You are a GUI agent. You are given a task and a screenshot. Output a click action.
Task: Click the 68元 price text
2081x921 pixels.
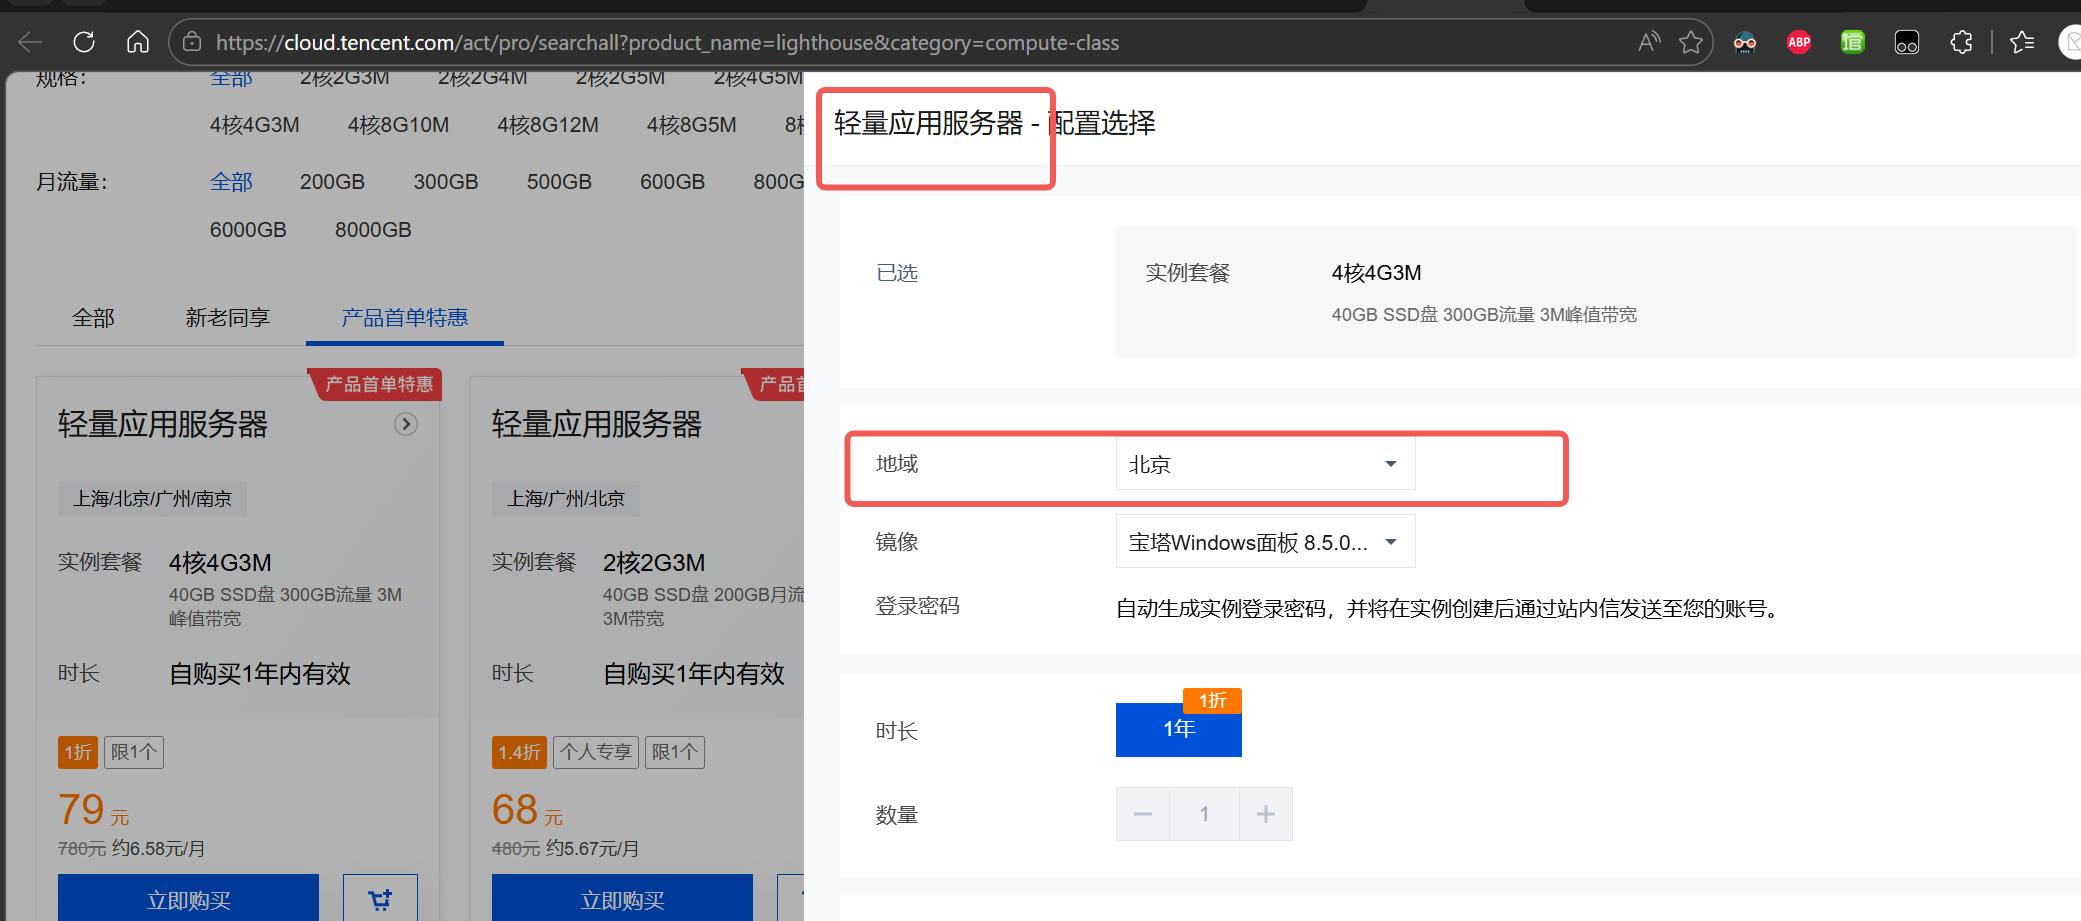coord(527,810)
